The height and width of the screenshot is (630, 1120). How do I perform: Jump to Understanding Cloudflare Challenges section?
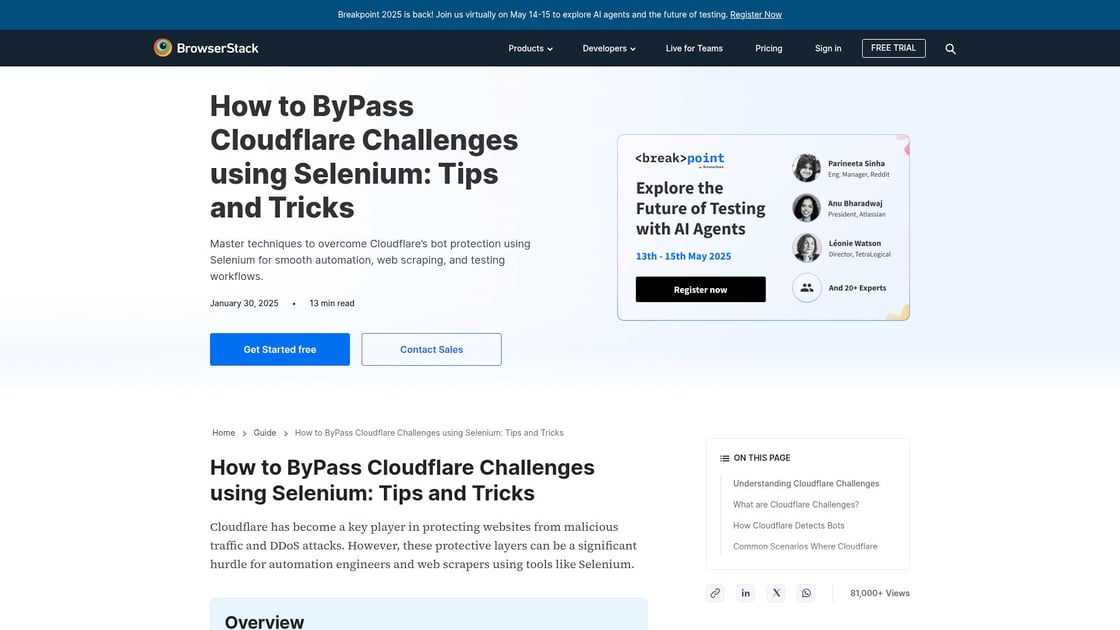[806, 484]
